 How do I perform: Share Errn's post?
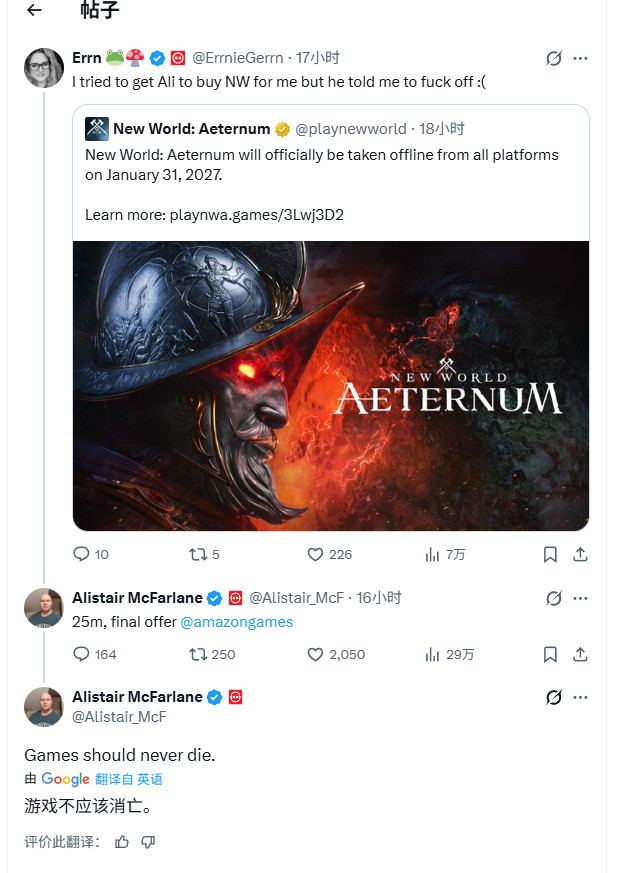click(x=581, y=554)
